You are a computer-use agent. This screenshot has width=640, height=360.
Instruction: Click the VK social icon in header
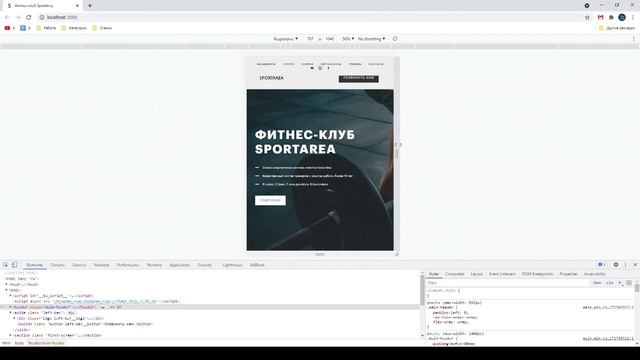click(312, 68)
